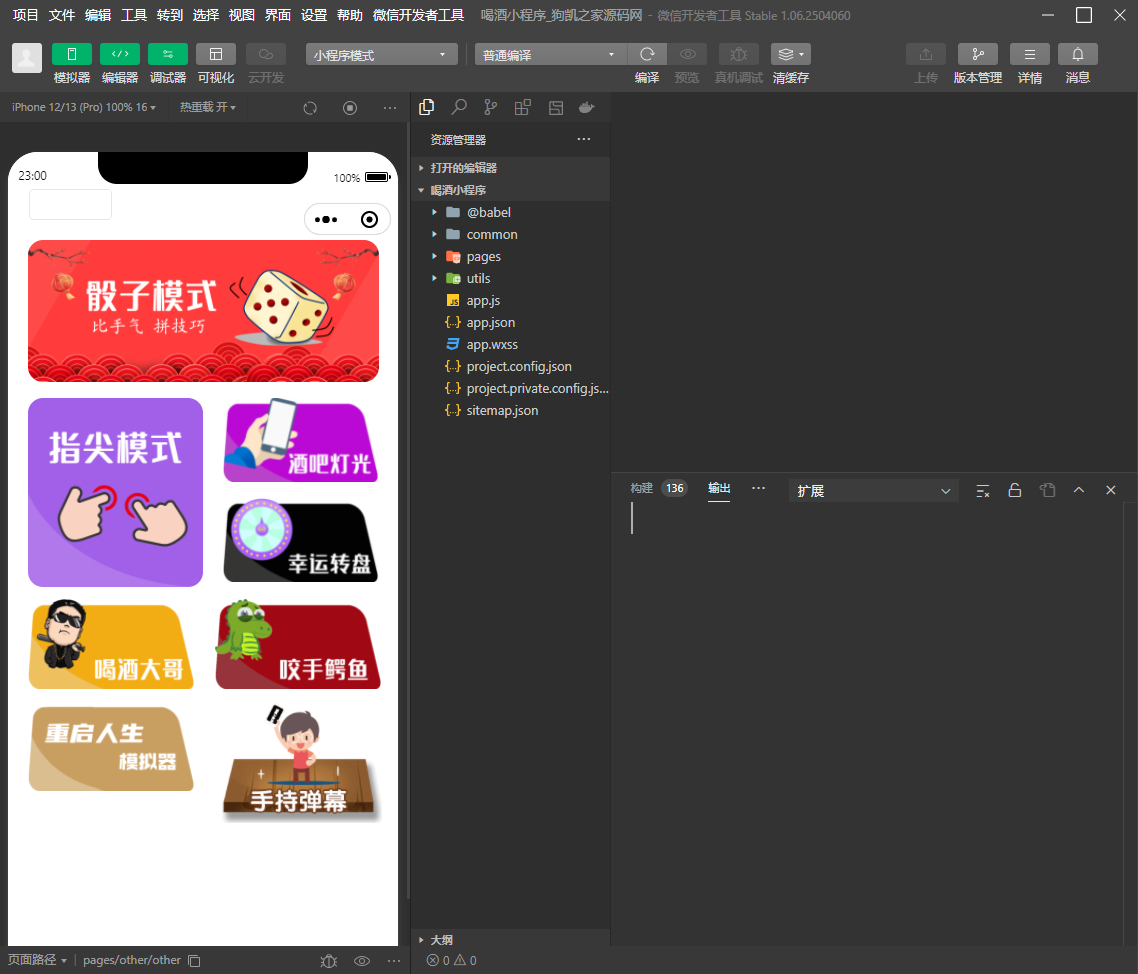Open the iPhone 12/13 device selector
1138x974 pixels.
pyautogui.click(x=56, y=107)
